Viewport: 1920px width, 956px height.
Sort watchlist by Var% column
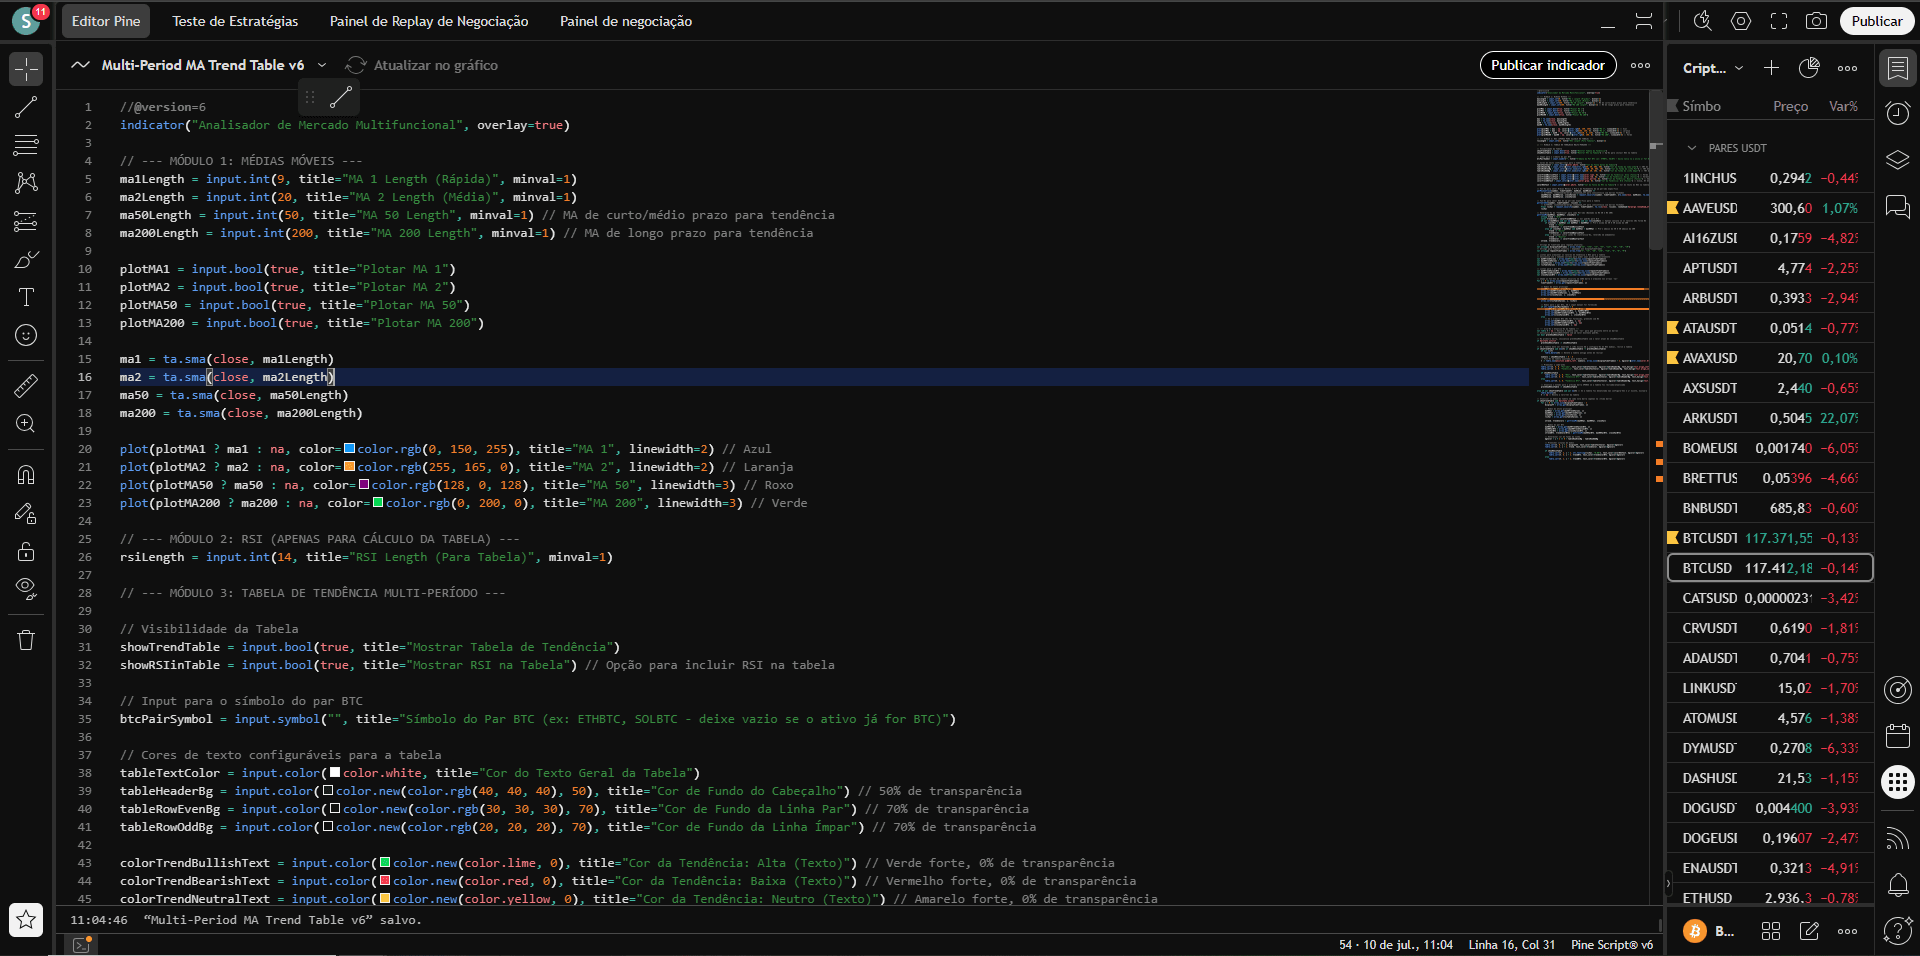[x=1843, y=106]
